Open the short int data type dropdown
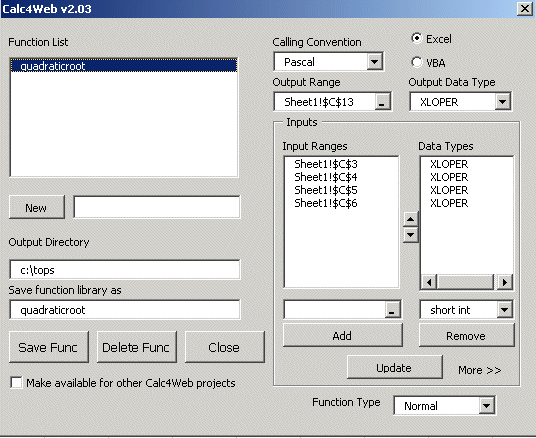This screenshot has width=536, height=438. pos(505,310)
